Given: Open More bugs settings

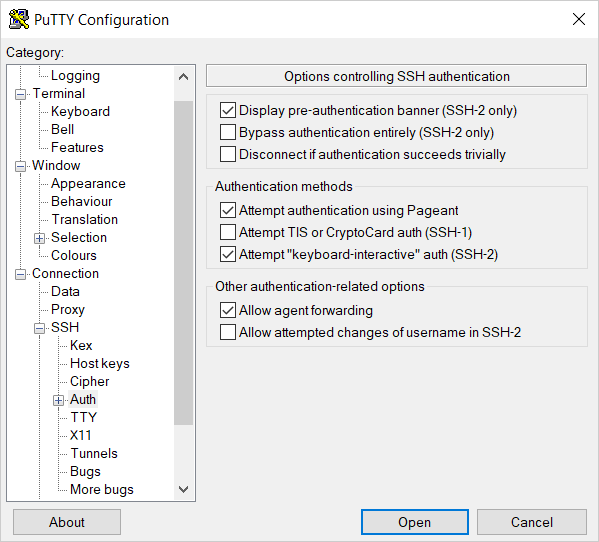Looking at the screenshot, I should point(102,490).
